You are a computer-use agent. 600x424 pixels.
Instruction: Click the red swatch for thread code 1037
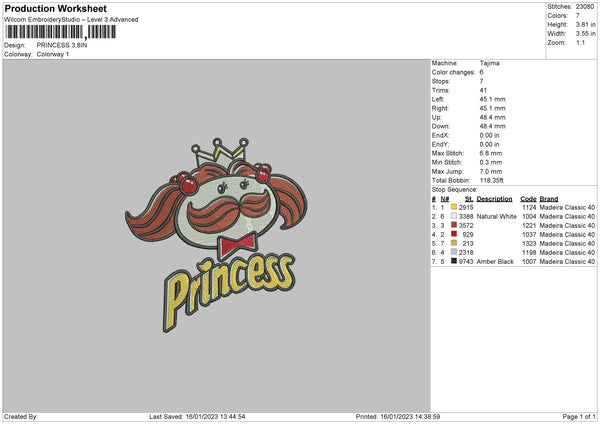(x=454, y=234)
